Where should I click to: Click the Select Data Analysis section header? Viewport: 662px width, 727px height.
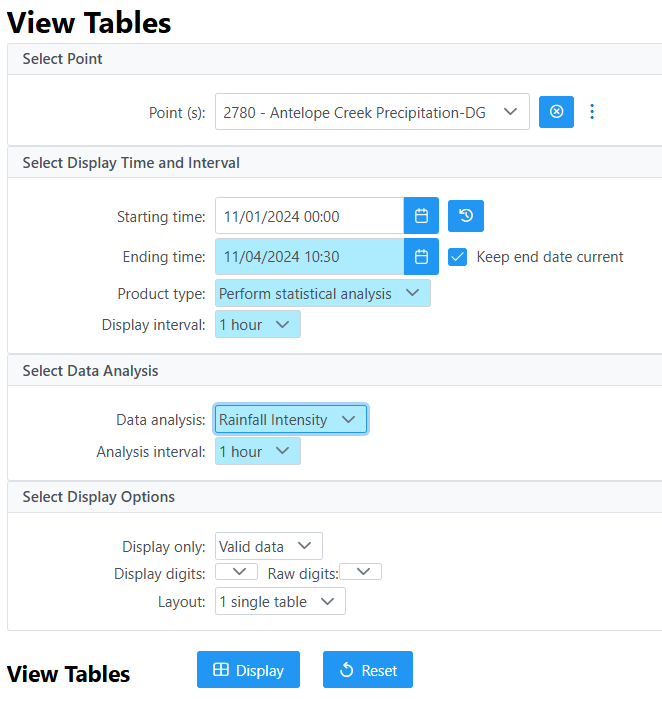click(x=90, y=371)
